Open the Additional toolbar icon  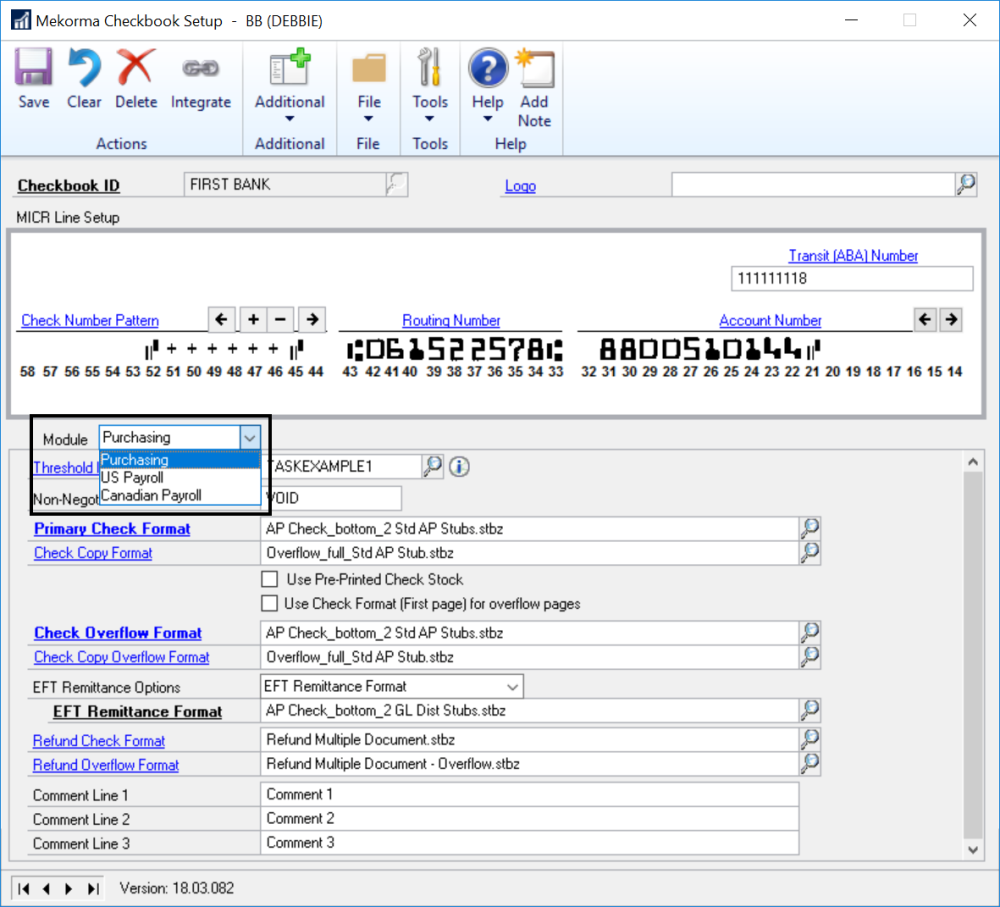click(290, 67)
